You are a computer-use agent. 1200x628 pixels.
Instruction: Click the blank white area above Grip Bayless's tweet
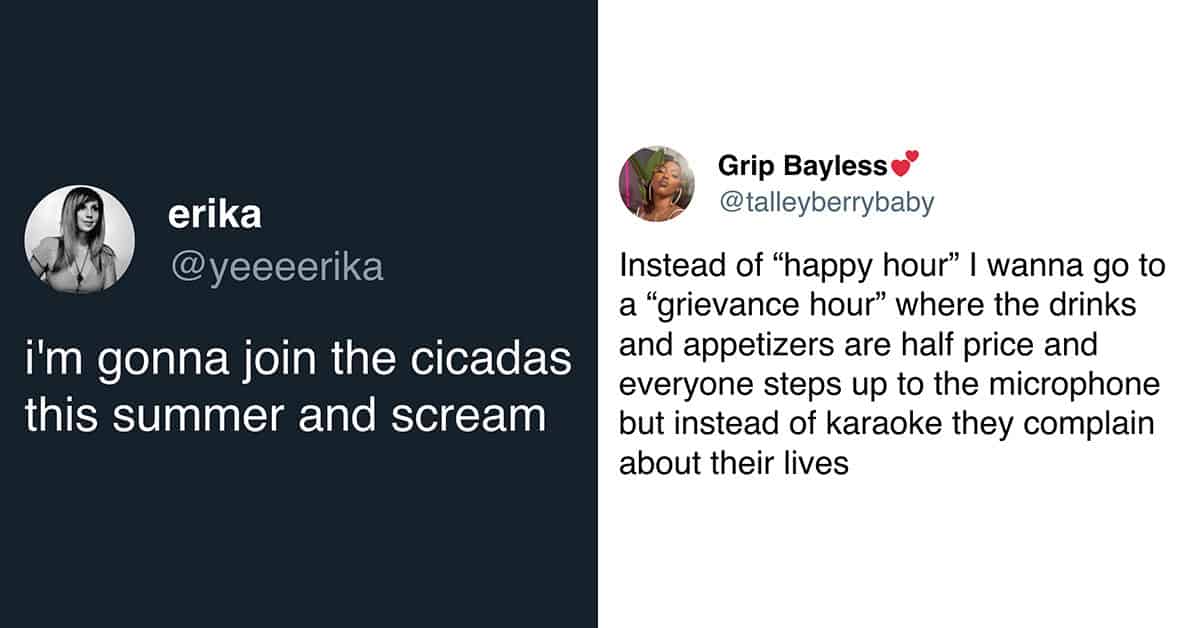pyautogui.click(x=900, y=70)
